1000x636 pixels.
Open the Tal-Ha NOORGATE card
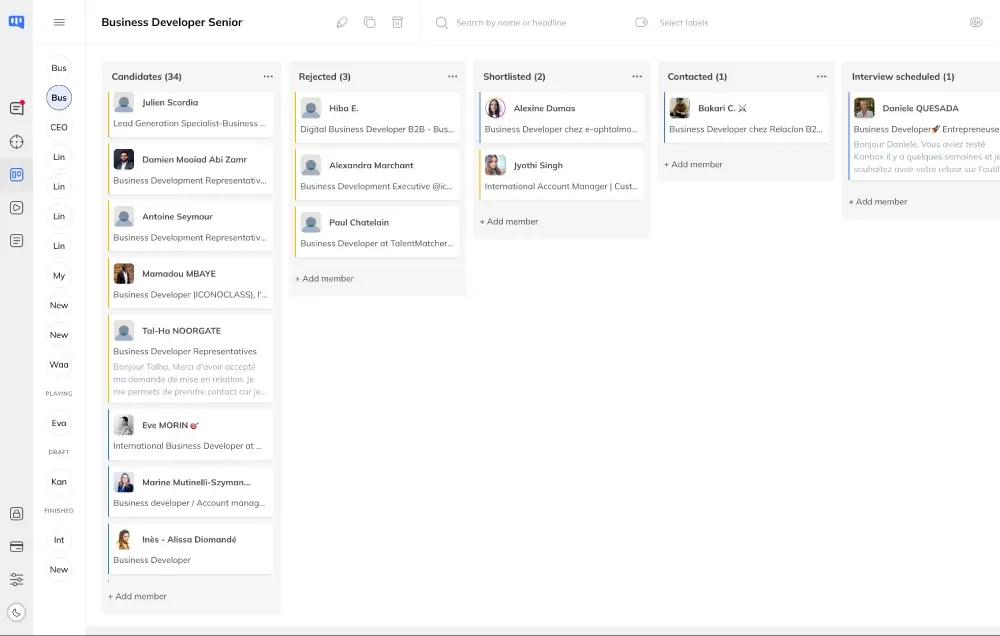(191, 360)
